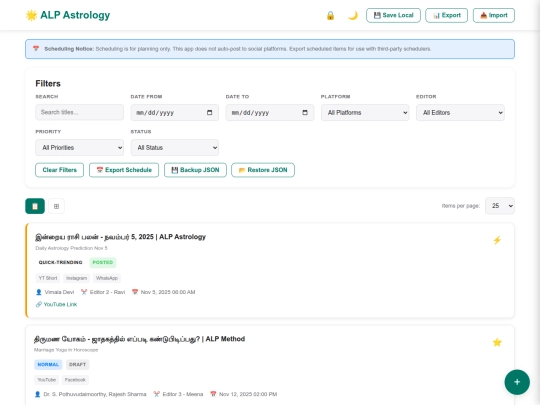
Task: Click the green add new item button
Action: click(517, 382)
